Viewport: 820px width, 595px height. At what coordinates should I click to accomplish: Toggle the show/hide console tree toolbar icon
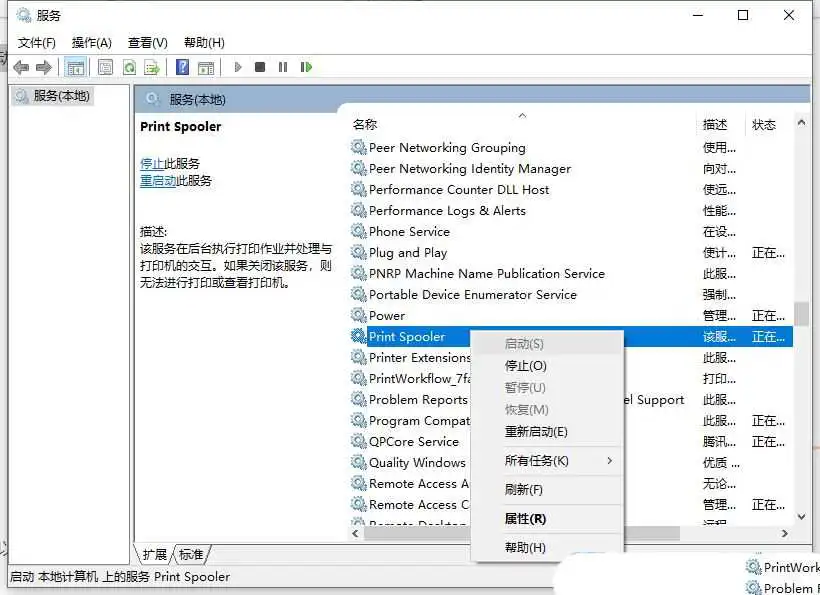[x=75, y=67]
